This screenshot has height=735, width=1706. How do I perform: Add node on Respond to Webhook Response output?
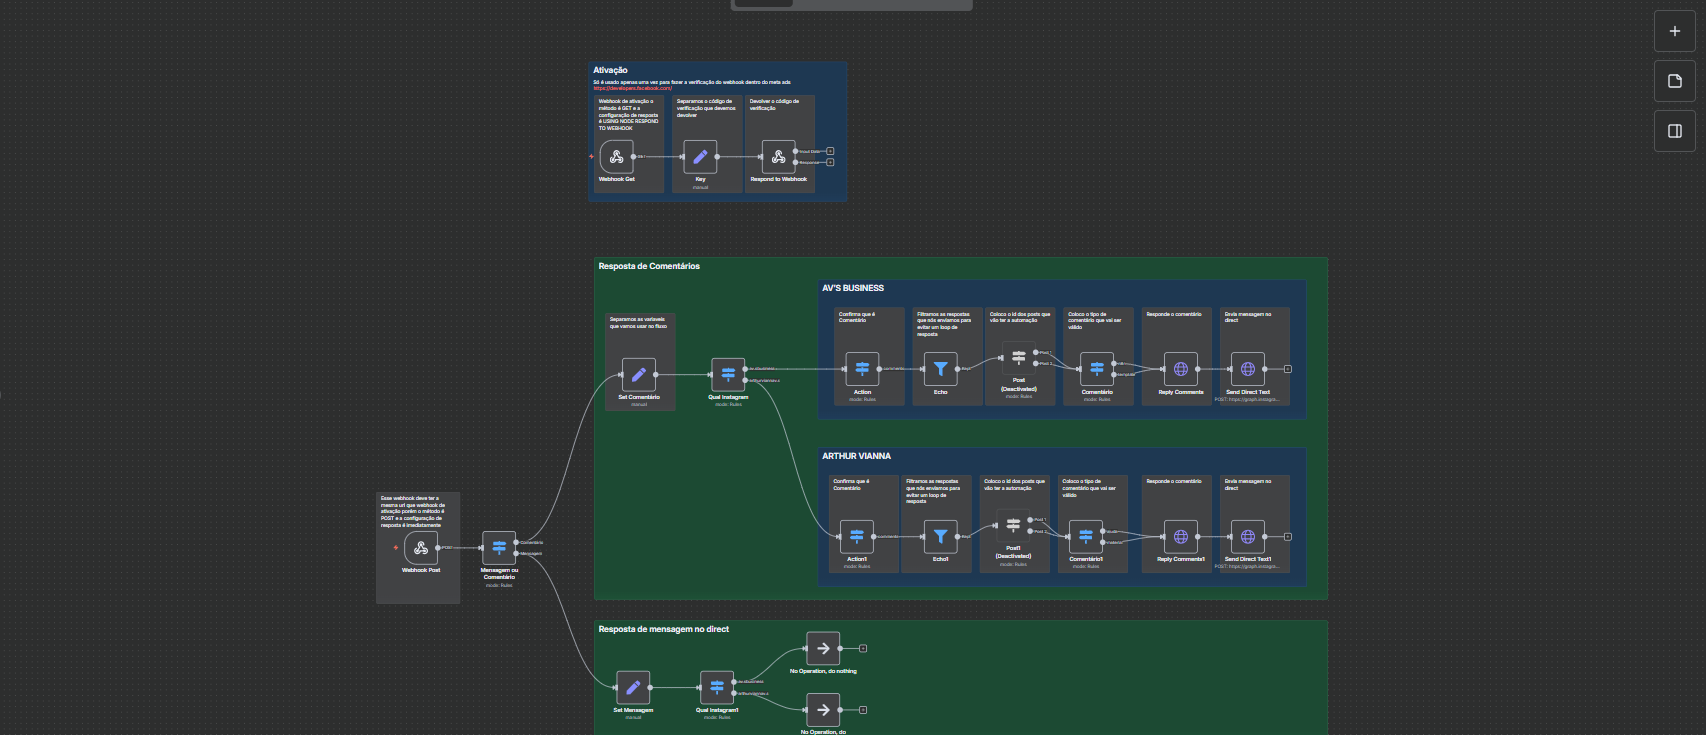(x=830, y=162)
